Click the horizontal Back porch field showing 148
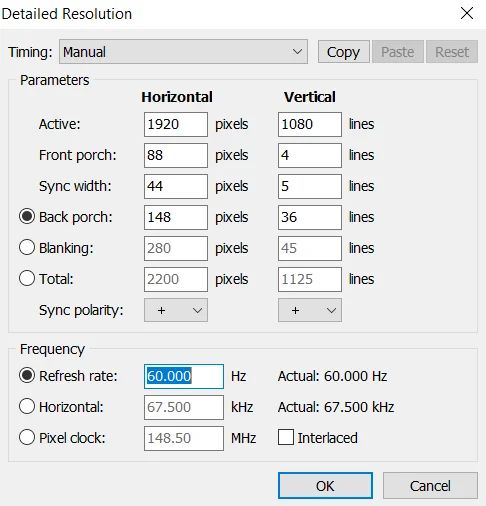Viewport: 486px width, 506px height. (176, 217)
